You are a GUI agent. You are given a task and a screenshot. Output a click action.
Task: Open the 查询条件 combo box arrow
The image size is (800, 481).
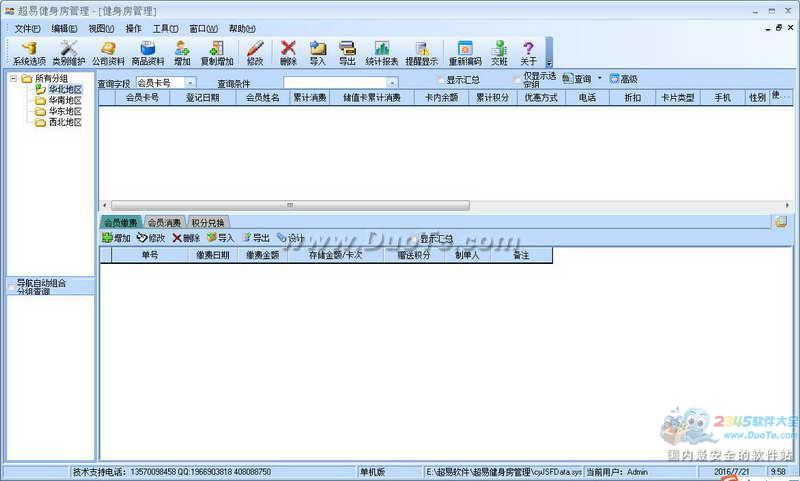[392, 83]
